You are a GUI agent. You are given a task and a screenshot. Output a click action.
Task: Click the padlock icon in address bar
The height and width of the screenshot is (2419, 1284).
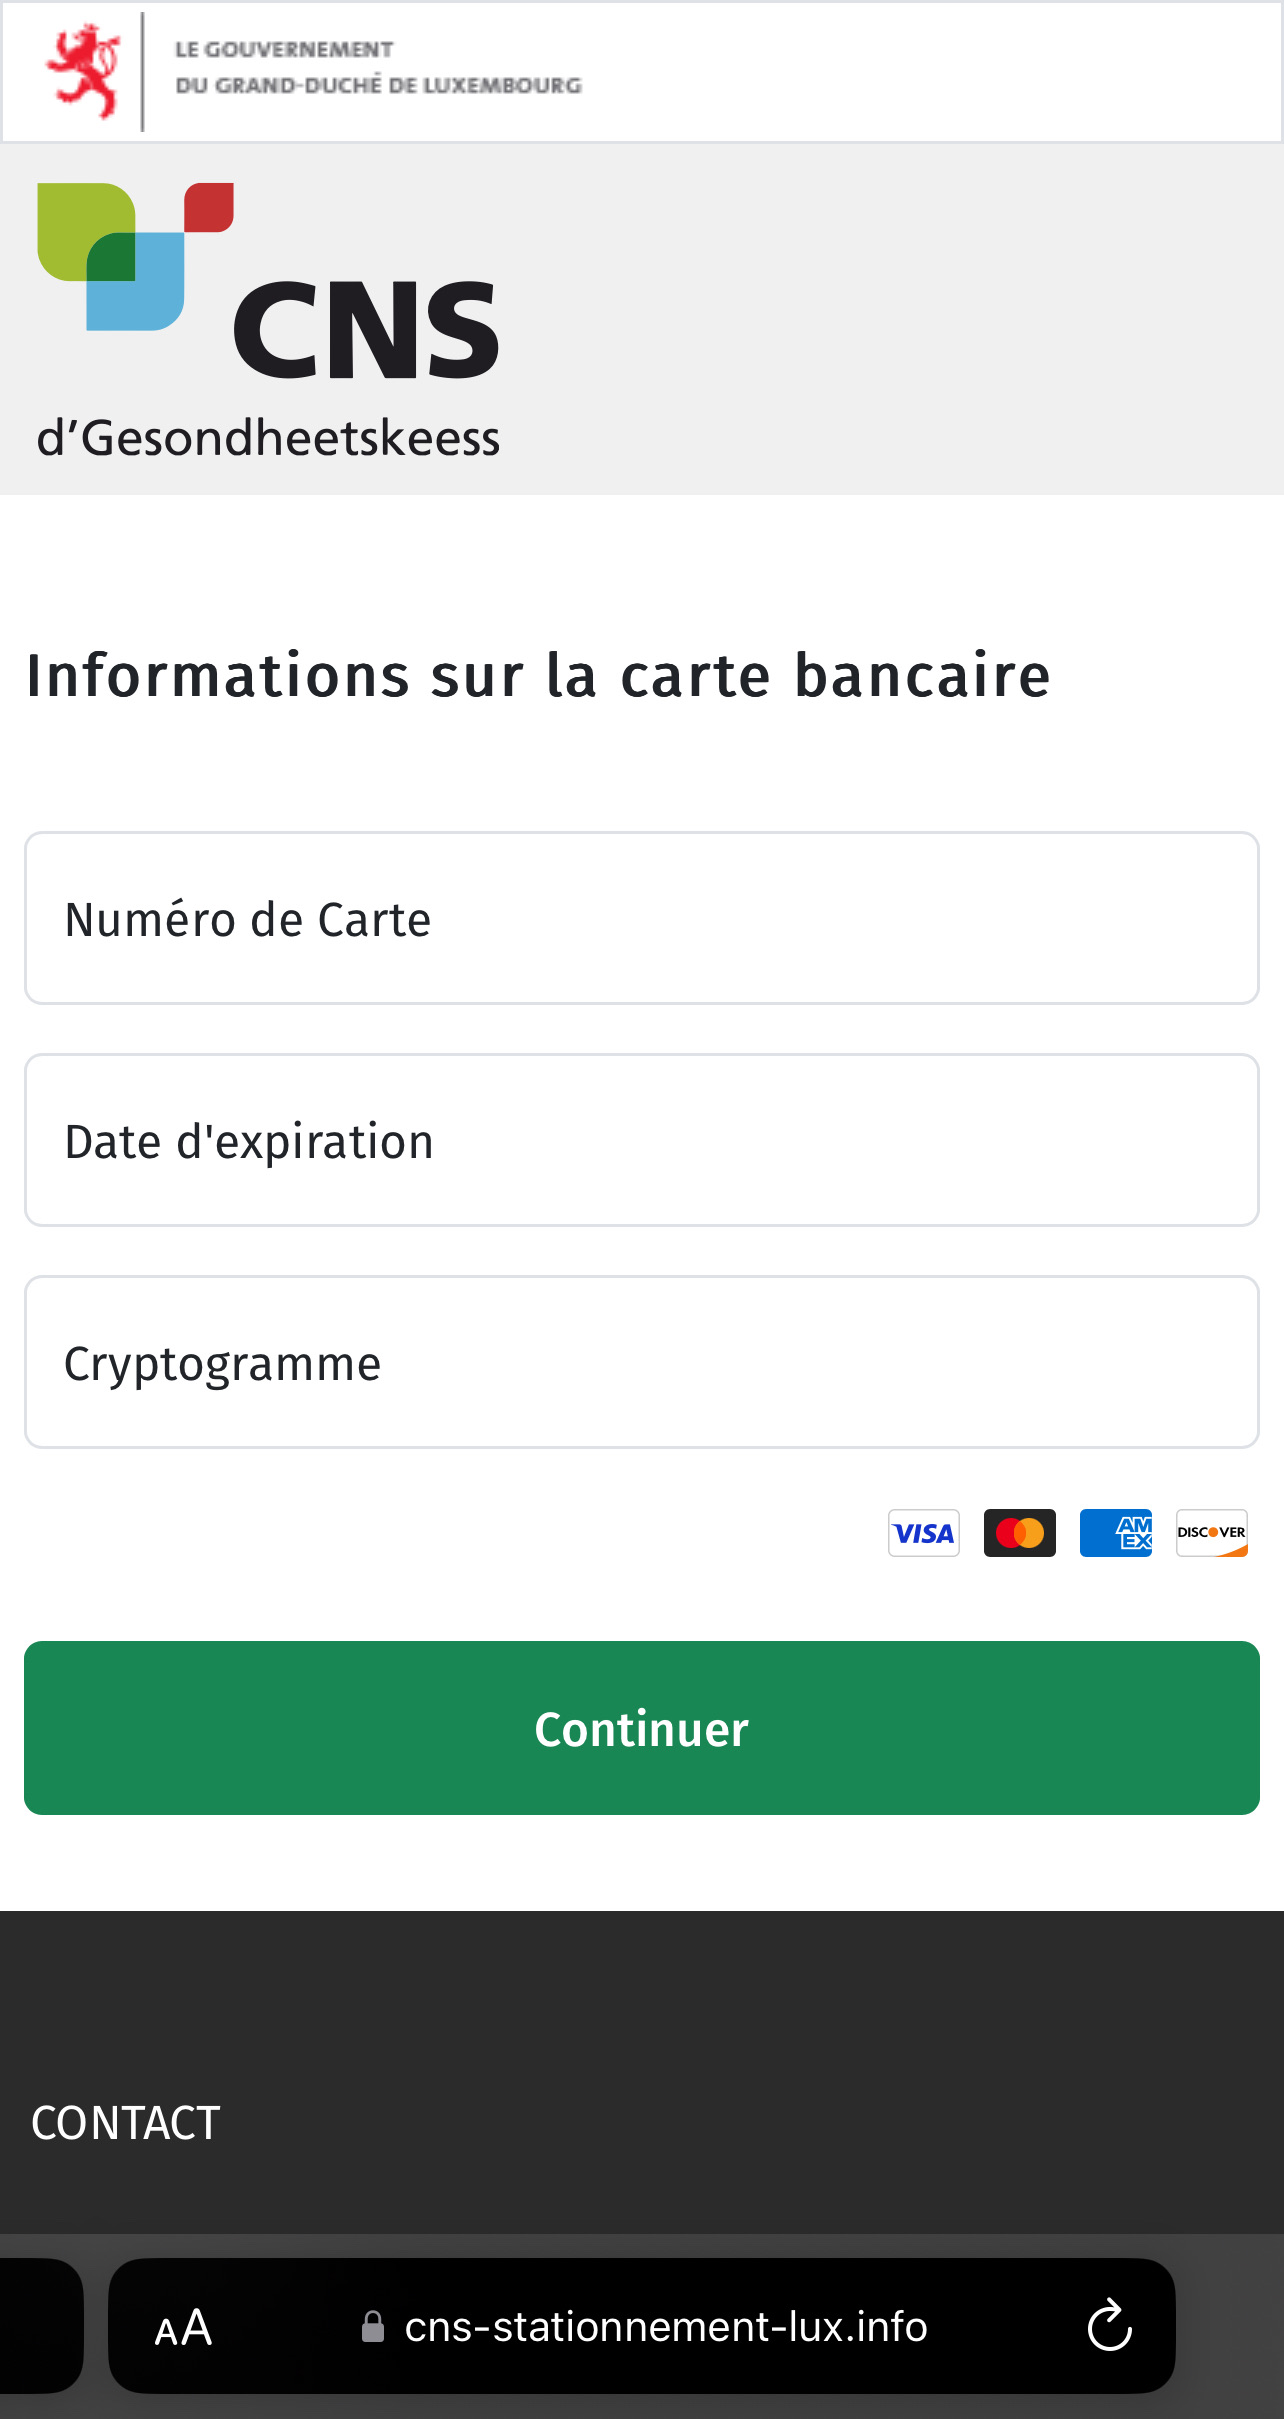point(373,2327)
